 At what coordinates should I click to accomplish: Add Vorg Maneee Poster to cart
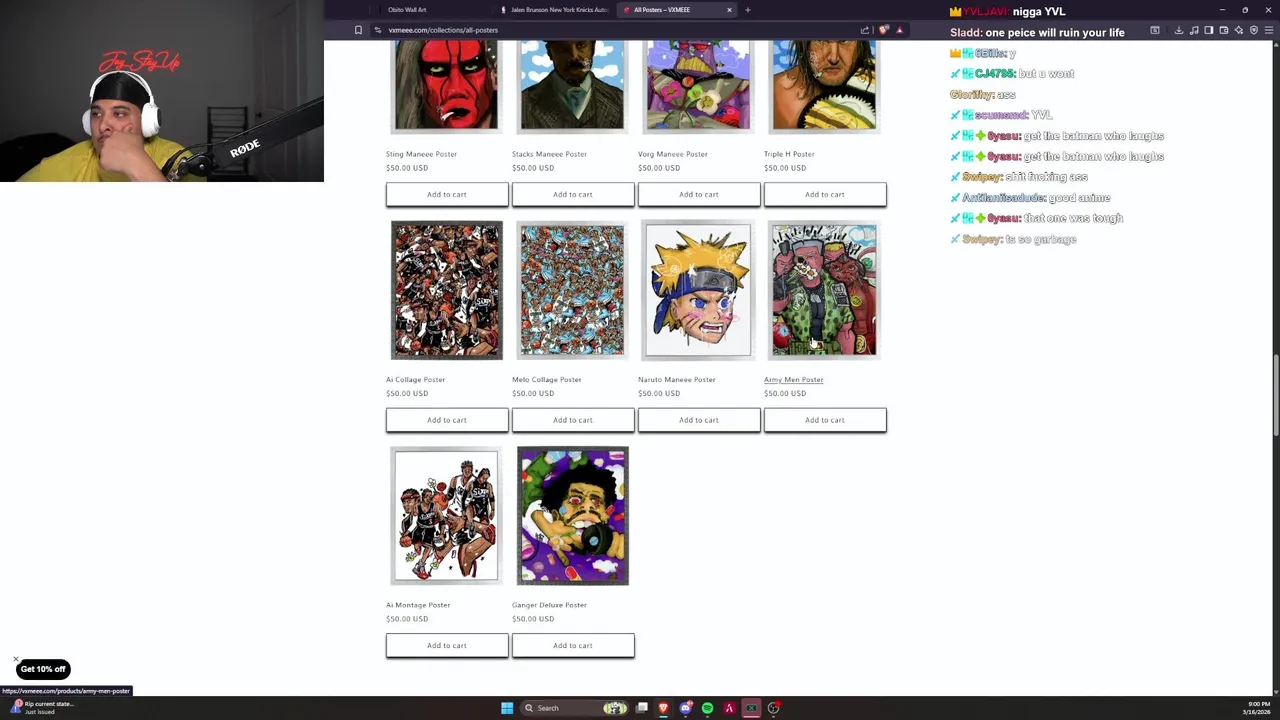699,194
